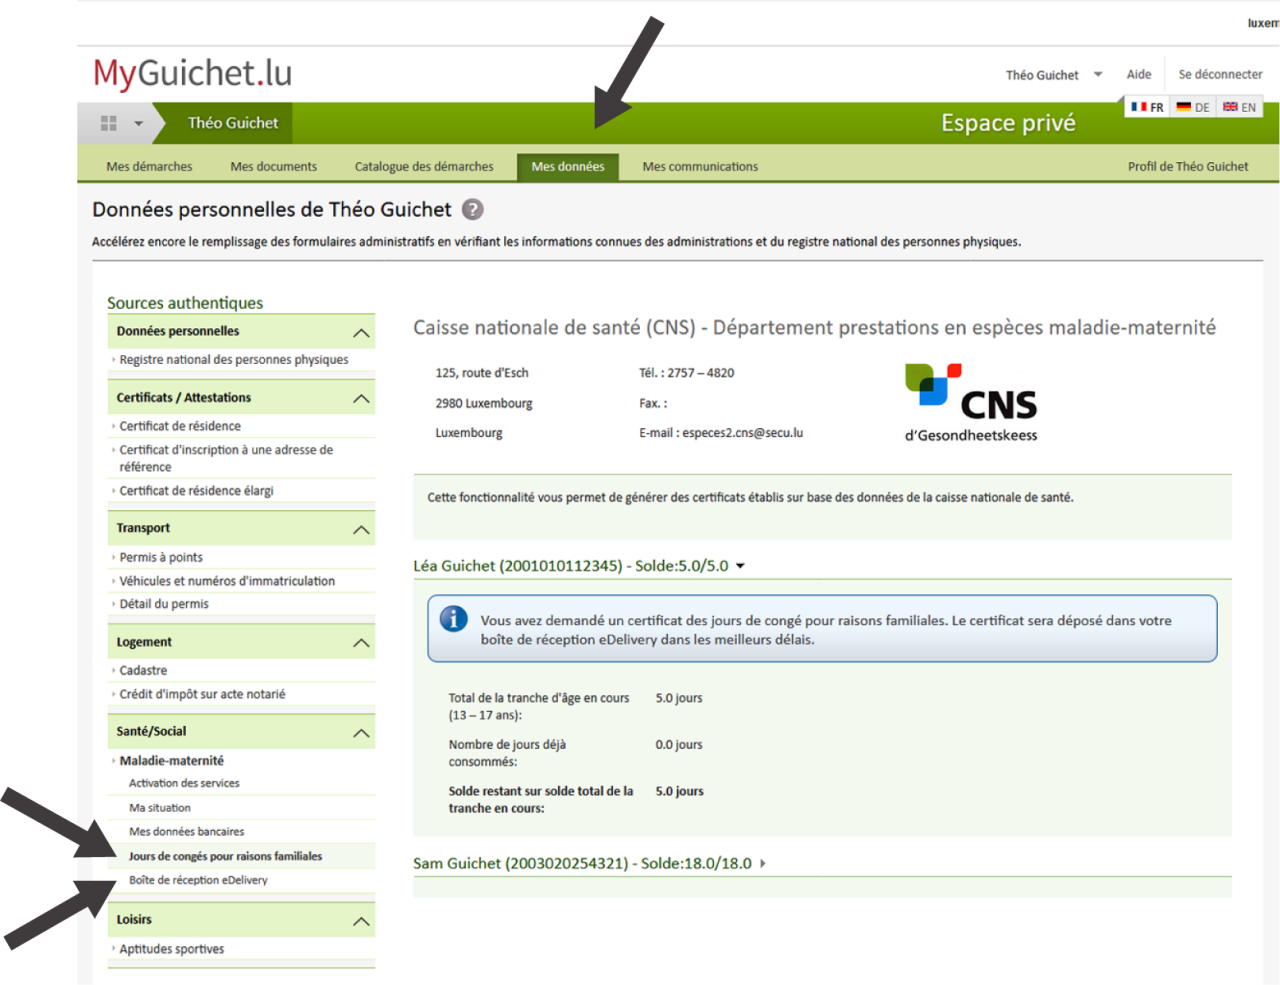The width and height of the screenshot is (1280, 985).
Task: Click Tél. : 2757 – 4820 text
Action: 686,373
